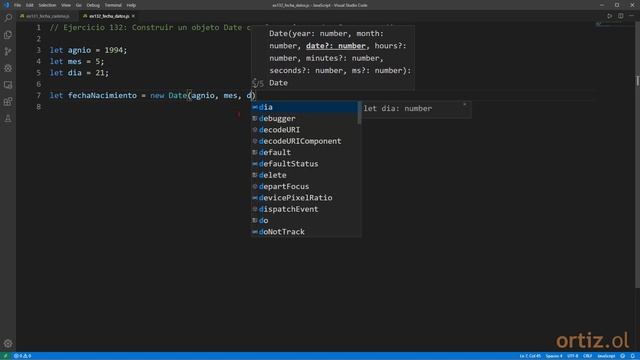Click the variable icon next to dia suggestion
Image resolution: width=640 pixels, height=360 pixels.
tap(255, 107)
